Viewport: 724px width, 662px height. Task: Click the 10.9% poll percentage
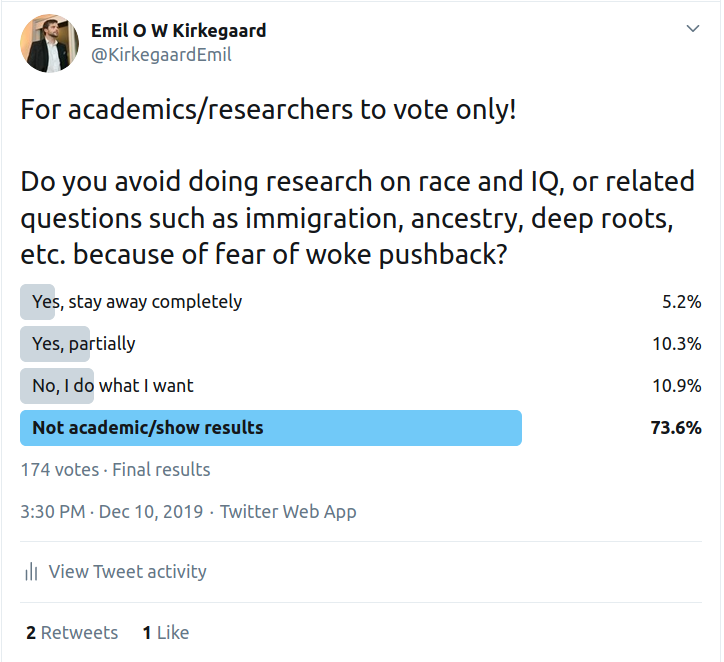(676, 385)
